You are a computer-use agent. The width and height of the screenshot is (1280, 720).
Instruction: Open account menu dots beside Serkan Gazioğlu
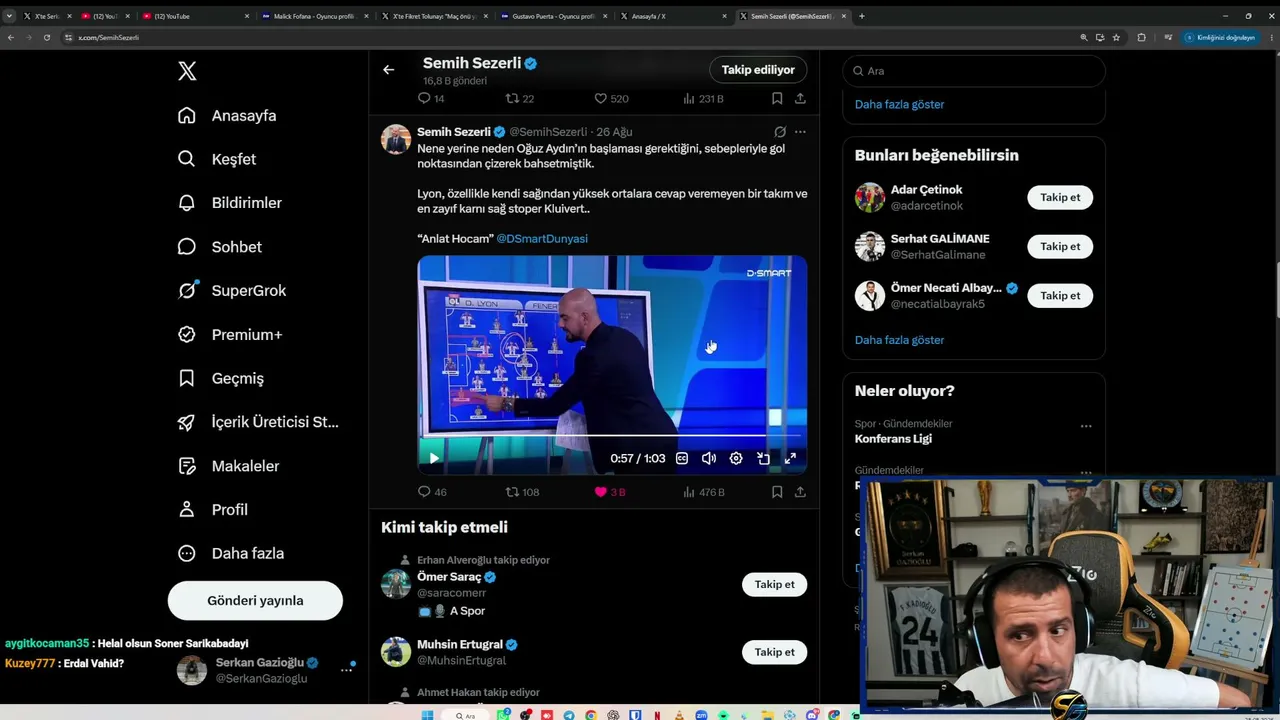[347, 669]
